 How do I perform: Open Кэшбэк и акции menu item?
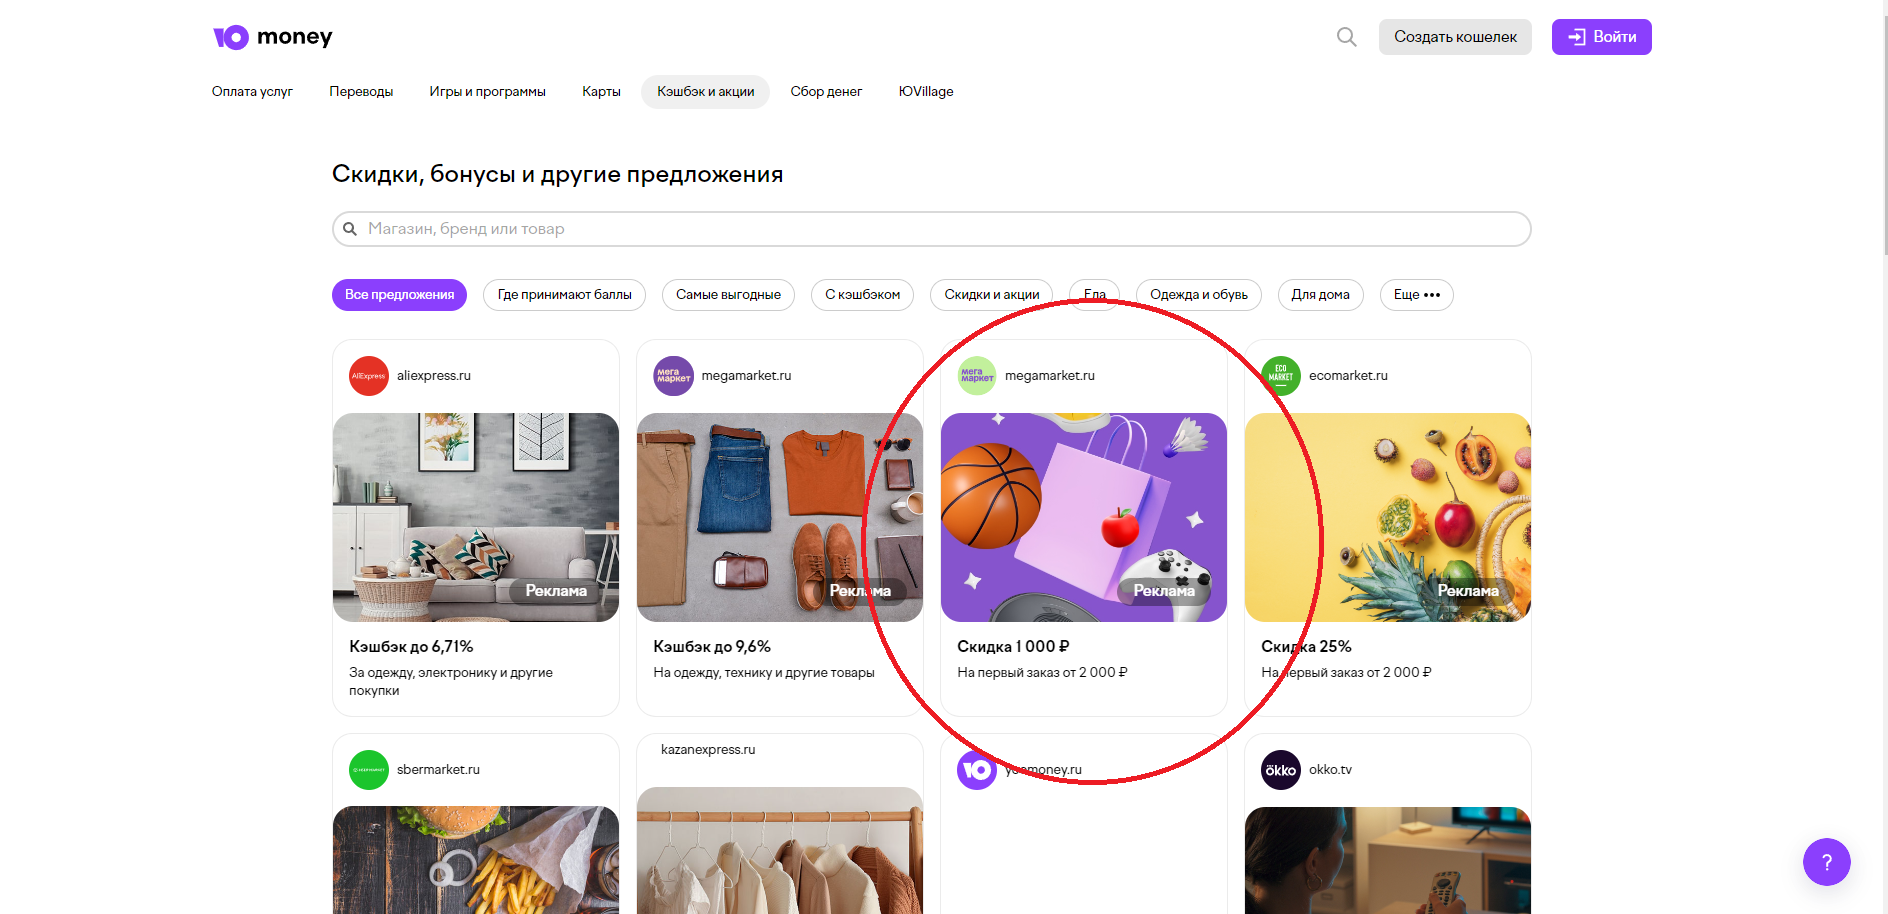coord(705,92)
